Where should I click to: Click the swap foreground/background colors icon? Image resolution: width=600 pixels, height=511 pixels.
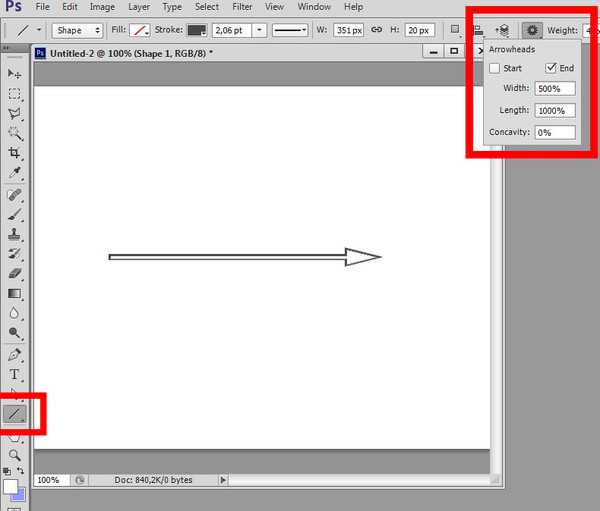tap(20, 471)
